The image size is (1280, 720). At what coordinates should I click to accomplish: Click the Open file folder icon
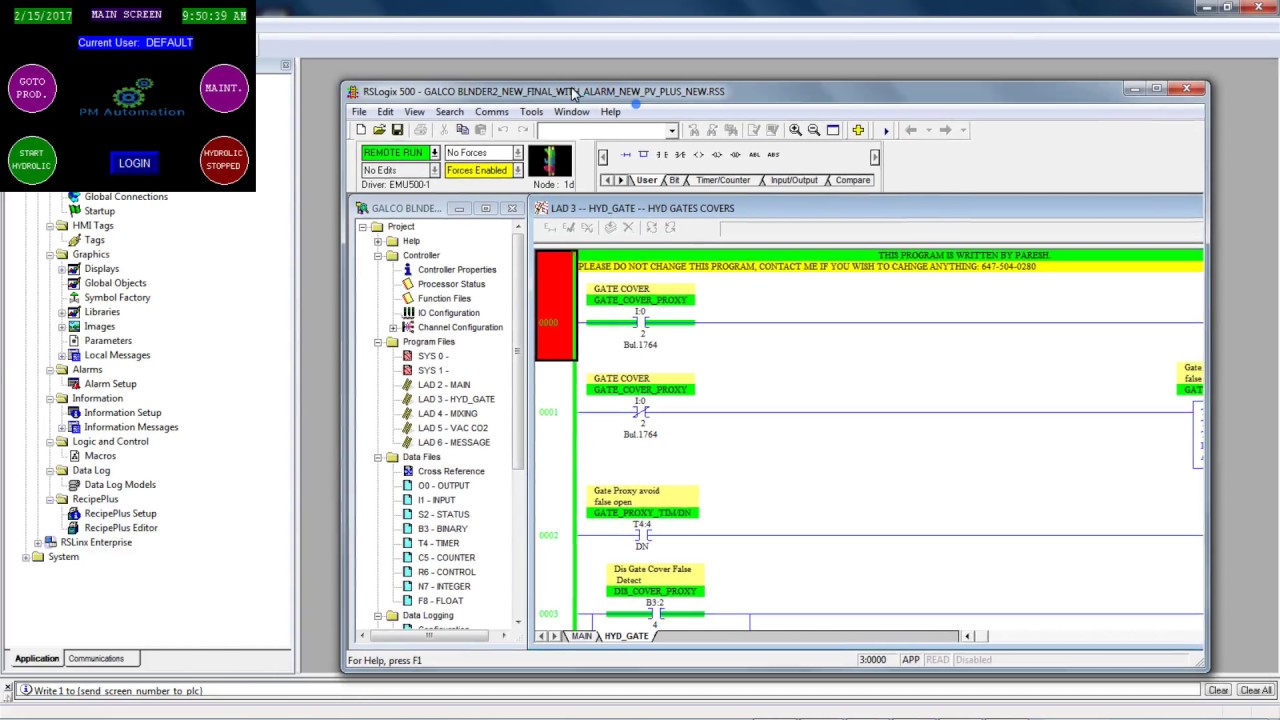coord(379,130)
